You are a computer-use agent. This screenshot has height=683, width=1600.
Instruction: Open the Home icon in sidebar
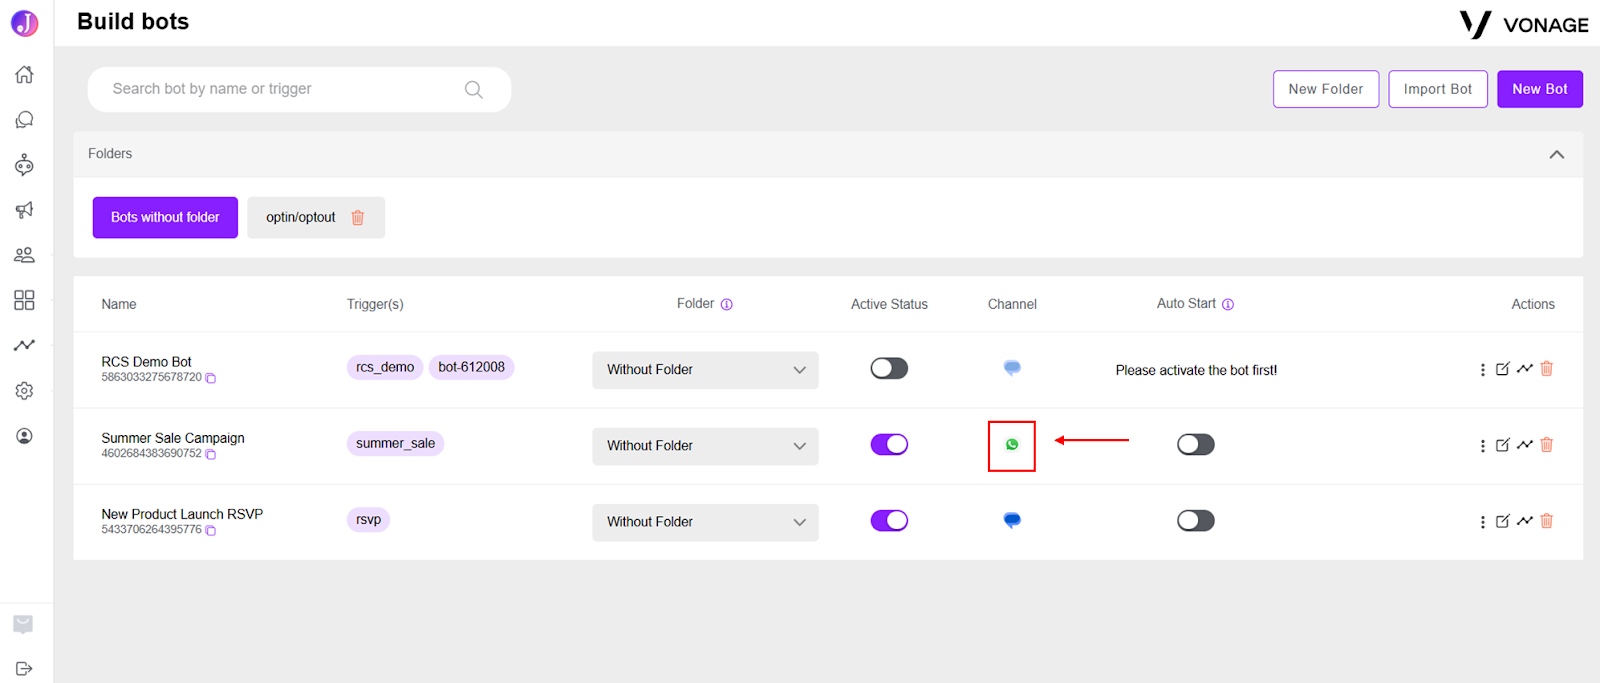(x=24, y=74)
